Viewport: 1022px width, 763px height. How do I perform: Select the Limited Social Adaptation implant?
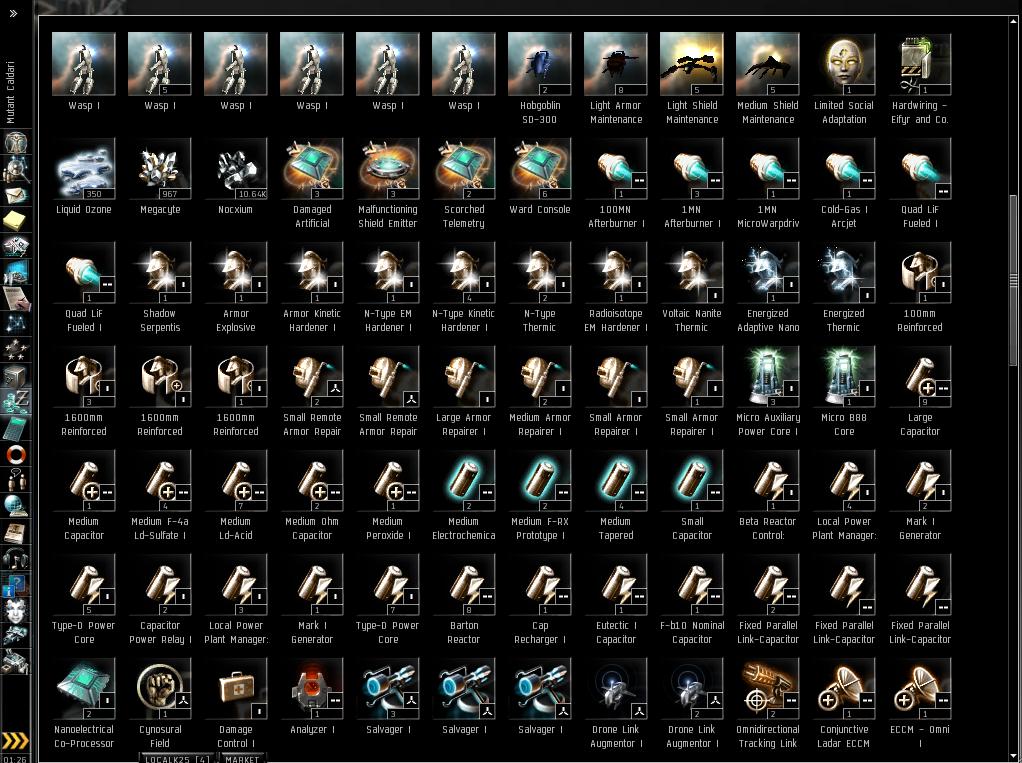(844, 79)
